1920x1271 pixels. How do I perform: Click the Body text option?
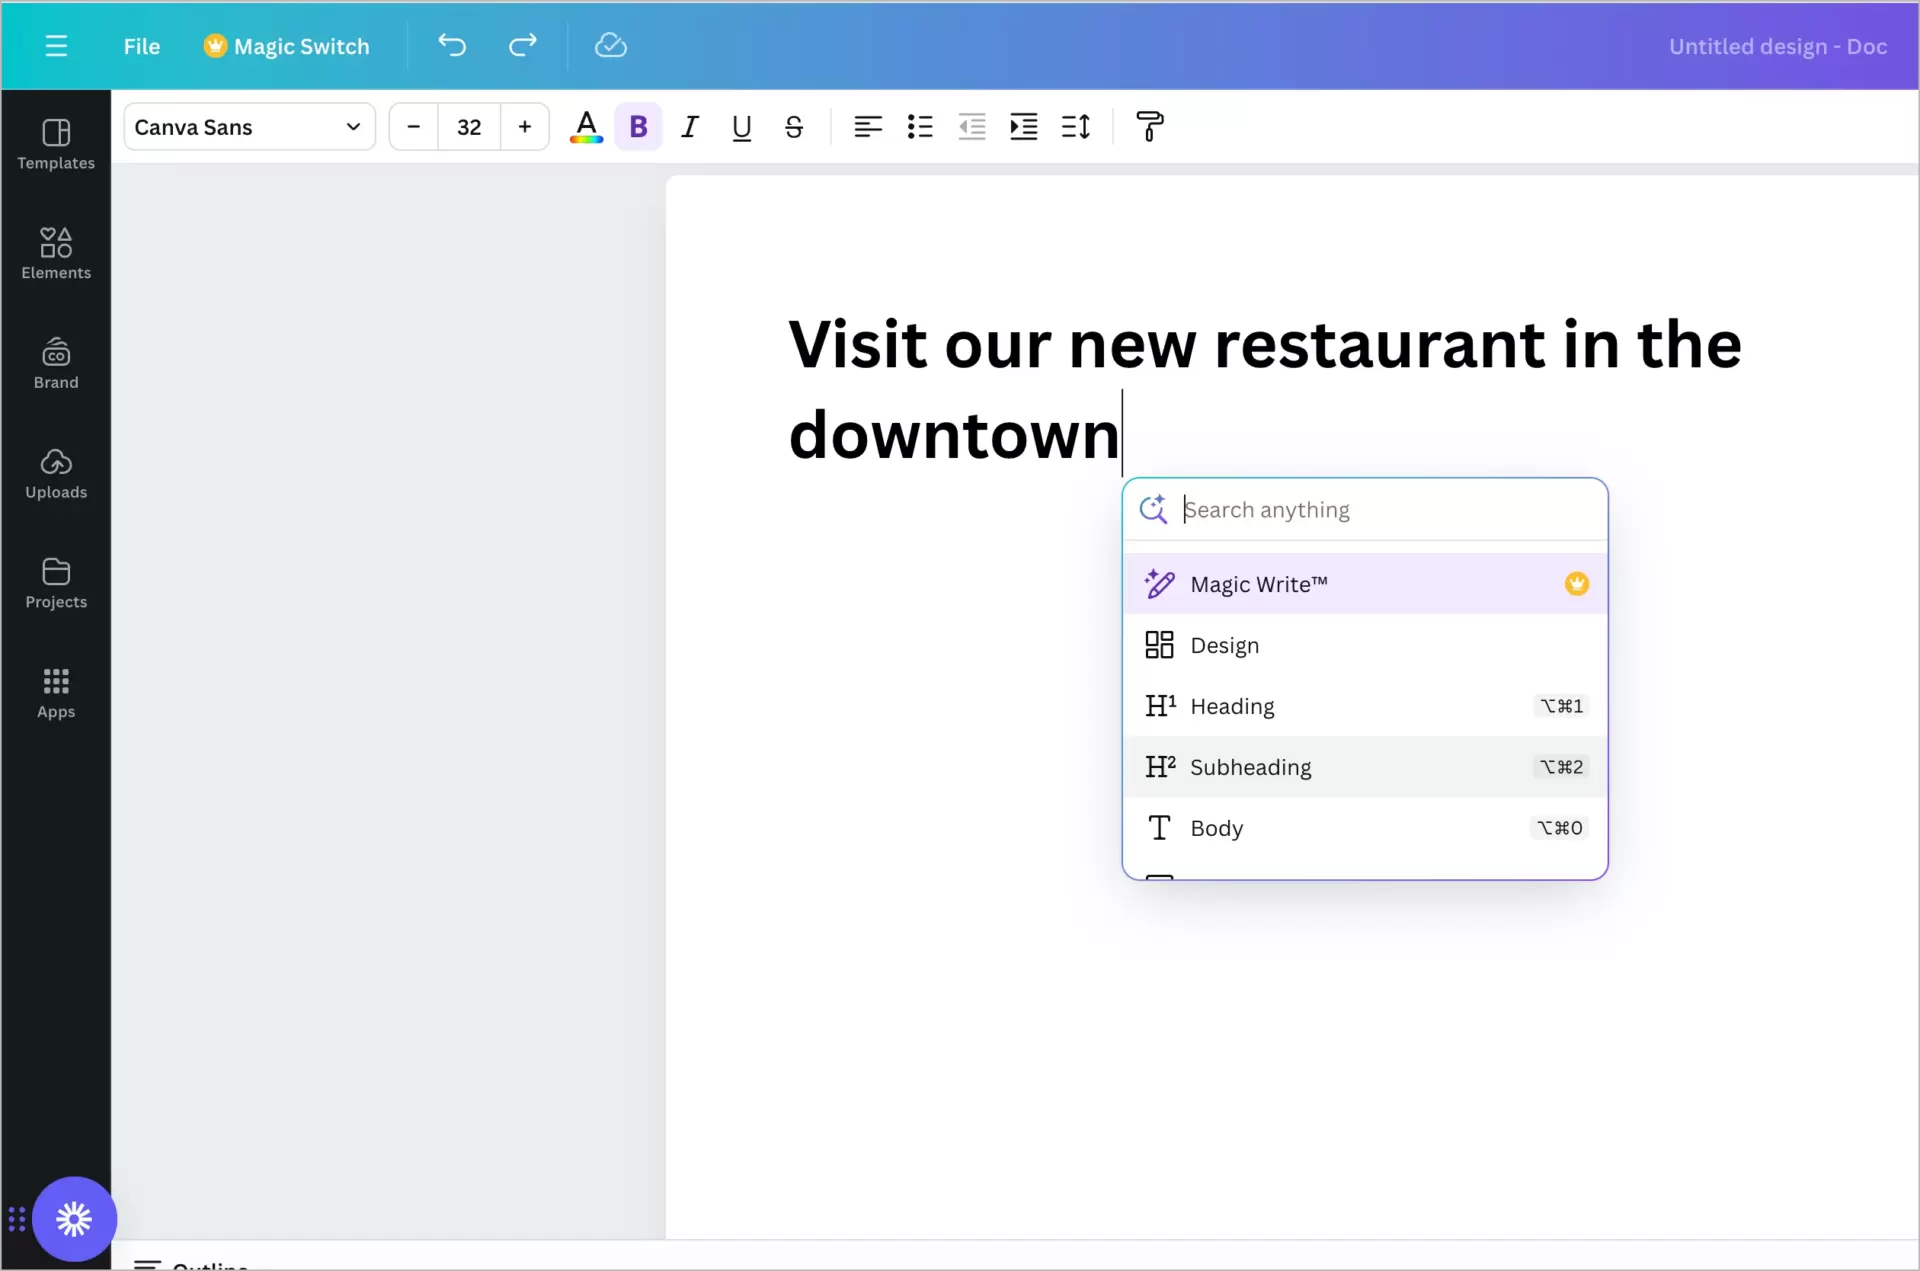pyautogui.click(x=1215, y=827)
